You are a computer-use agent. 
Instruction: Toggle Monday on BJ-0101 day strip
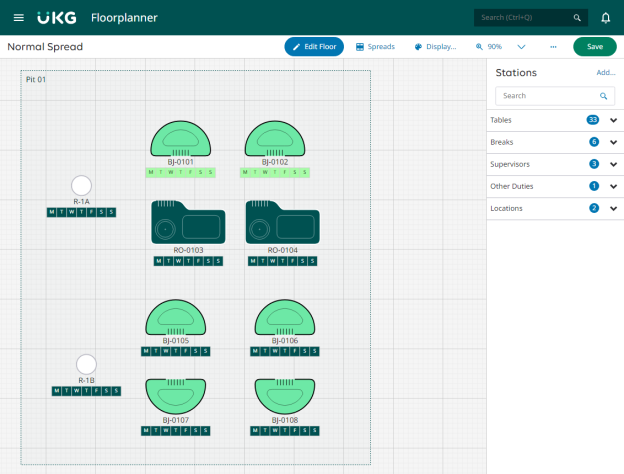click(x=151, y=172)
